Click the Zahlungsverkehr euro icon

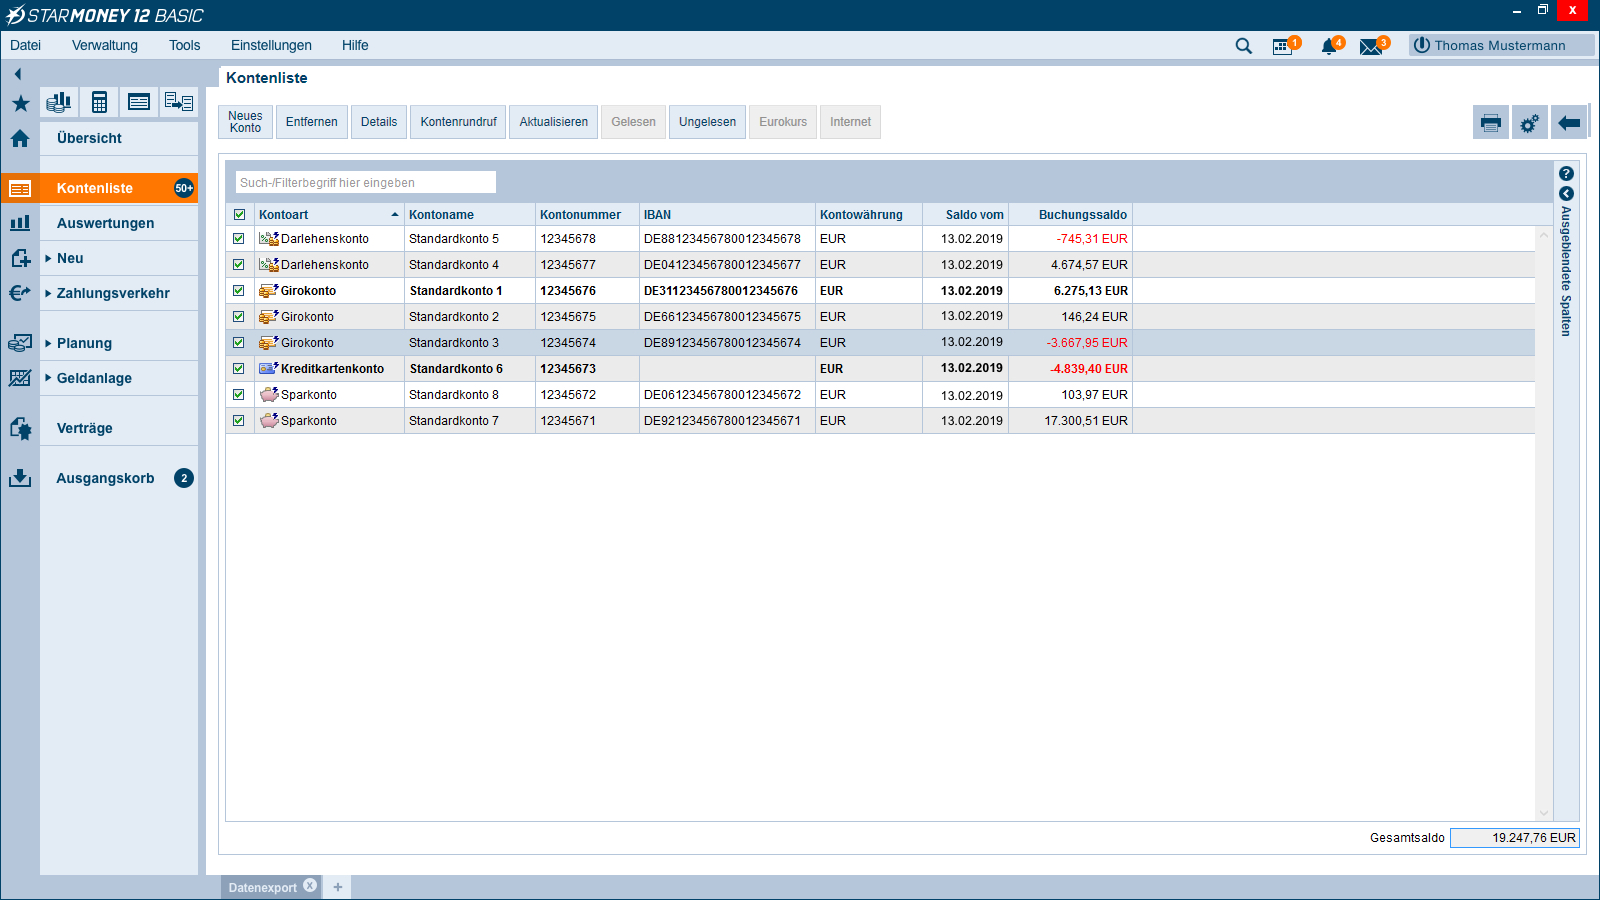[20, 293]
